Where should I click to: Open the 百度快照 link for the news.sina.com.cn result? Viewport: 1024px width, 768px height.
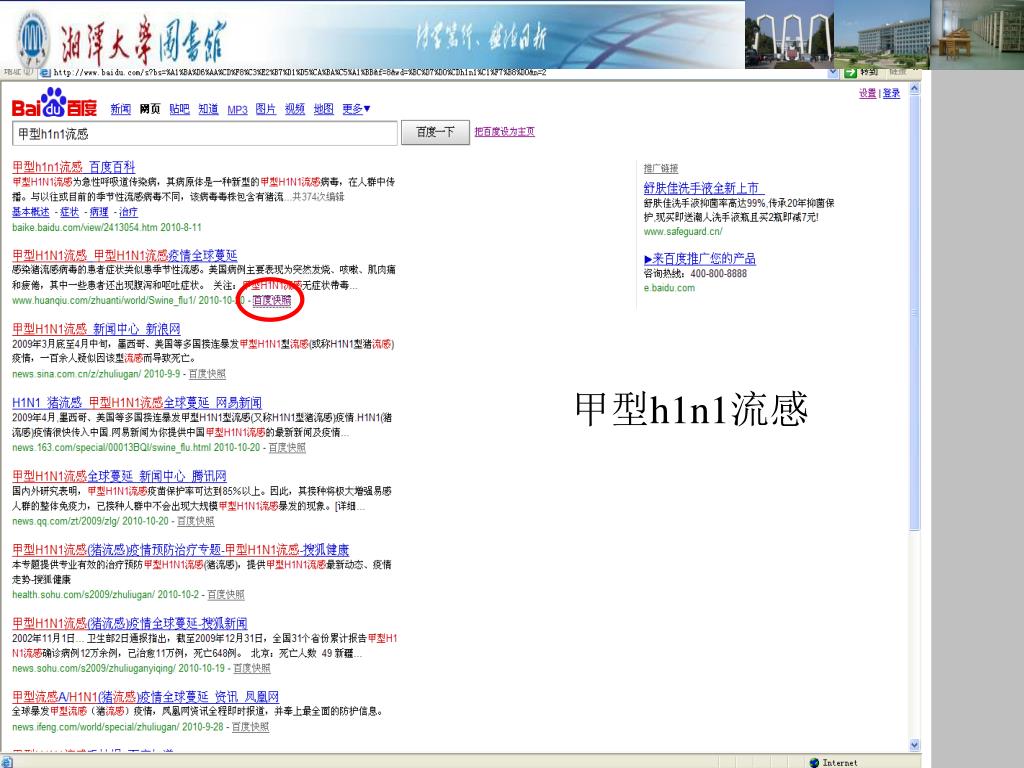(x=207, y=374)
